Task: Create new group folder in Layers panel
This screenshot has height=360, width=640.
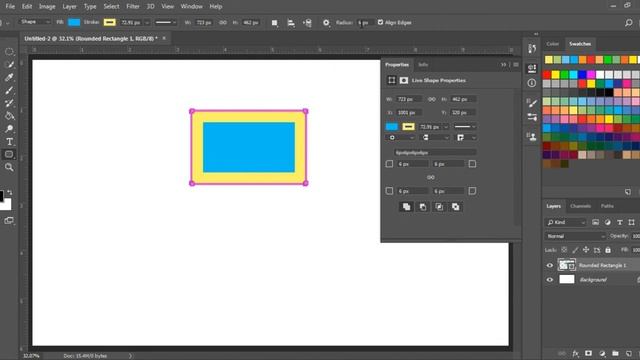Action: tap(615, 353)
